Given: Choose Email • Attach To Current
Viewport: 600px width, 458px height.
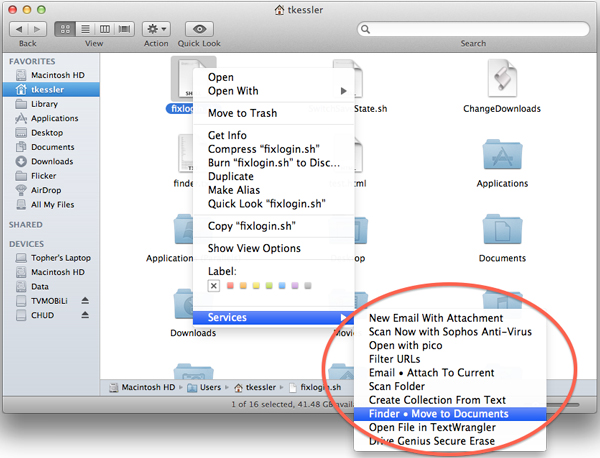Looking at the screenshot, I should (x=450, y=373).
